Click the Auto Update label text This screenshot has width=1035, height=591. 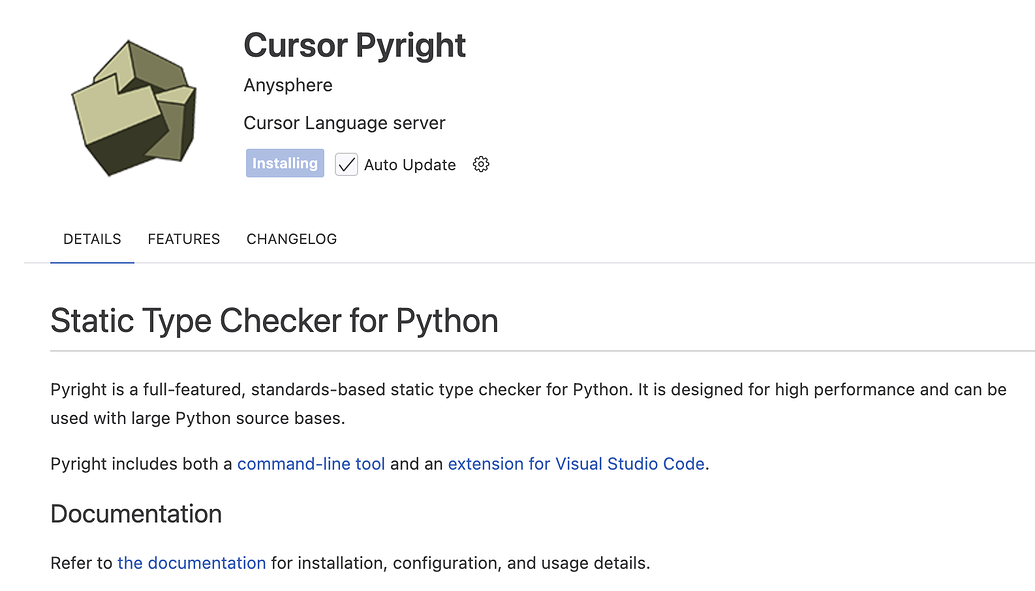410,164
